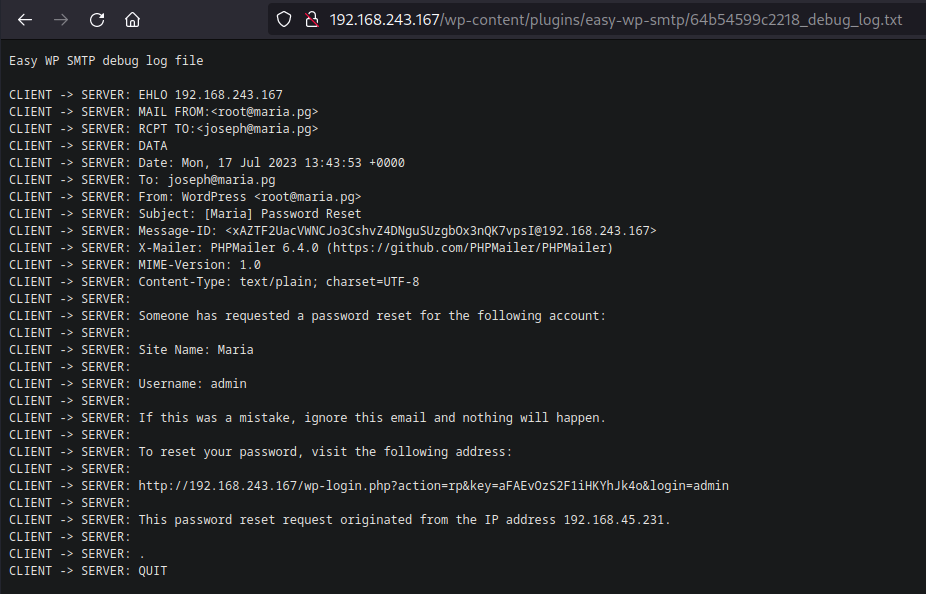Go back to the previous page

pos(25,19)
